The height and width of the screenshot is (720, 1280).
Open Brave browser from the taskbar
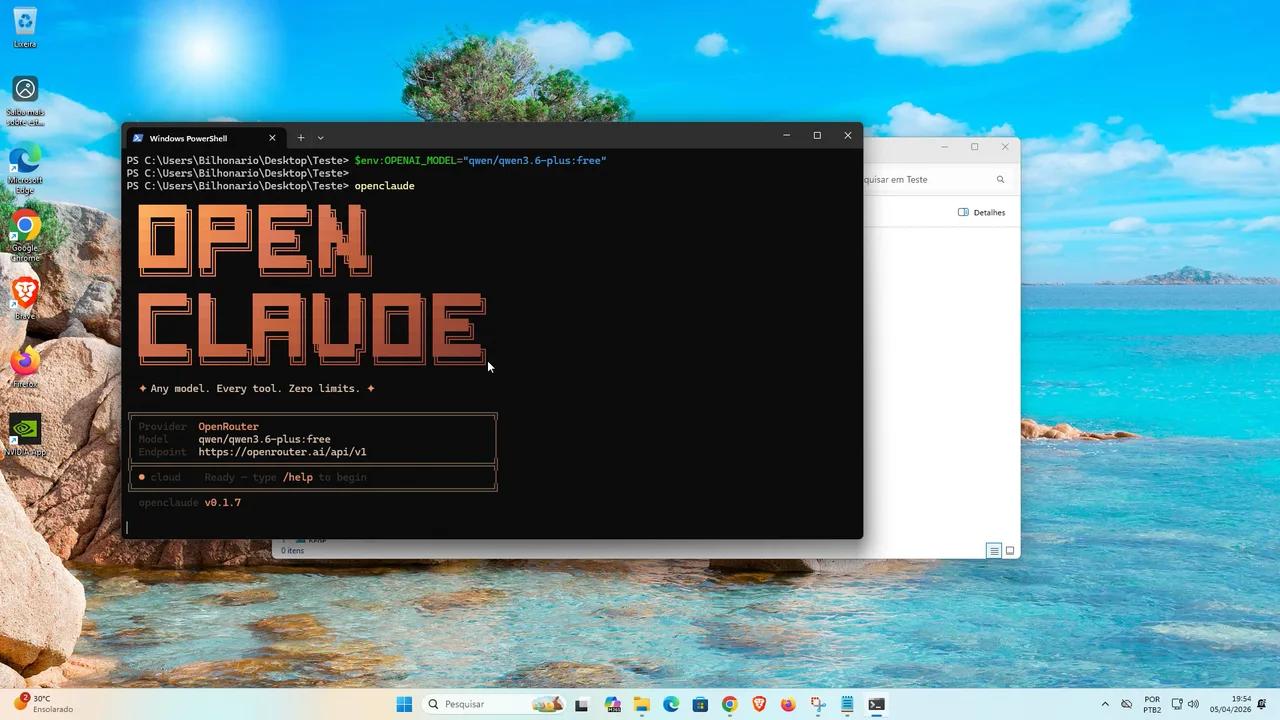coord(759,704)
